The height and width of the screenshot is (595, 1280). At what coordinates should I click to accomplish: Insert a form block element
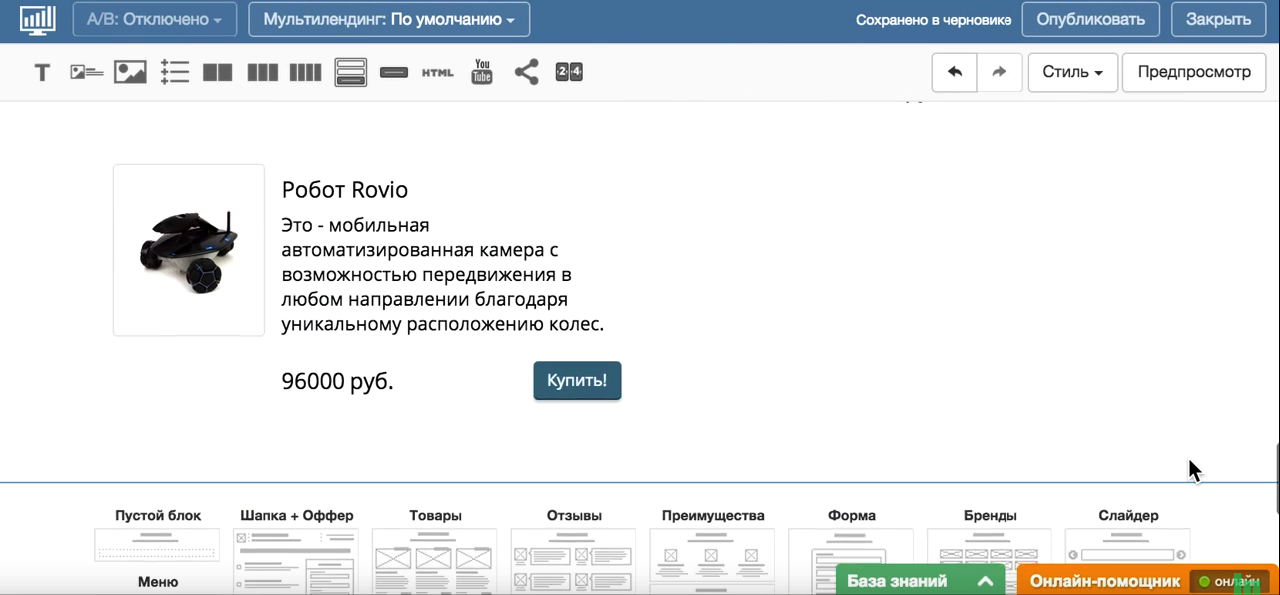pyautogui.click(x=351, y=72)
